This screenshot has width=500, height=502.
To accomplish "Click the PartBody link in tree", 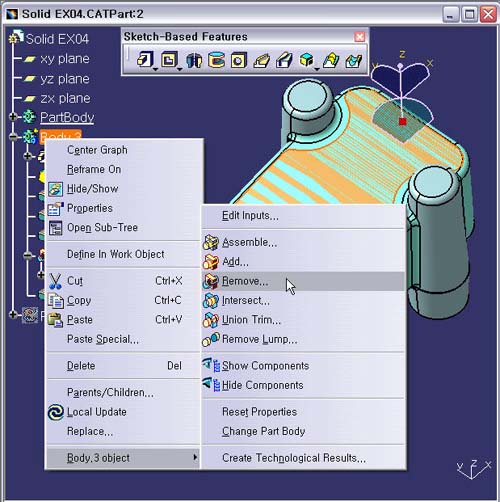I will point(67,117).
